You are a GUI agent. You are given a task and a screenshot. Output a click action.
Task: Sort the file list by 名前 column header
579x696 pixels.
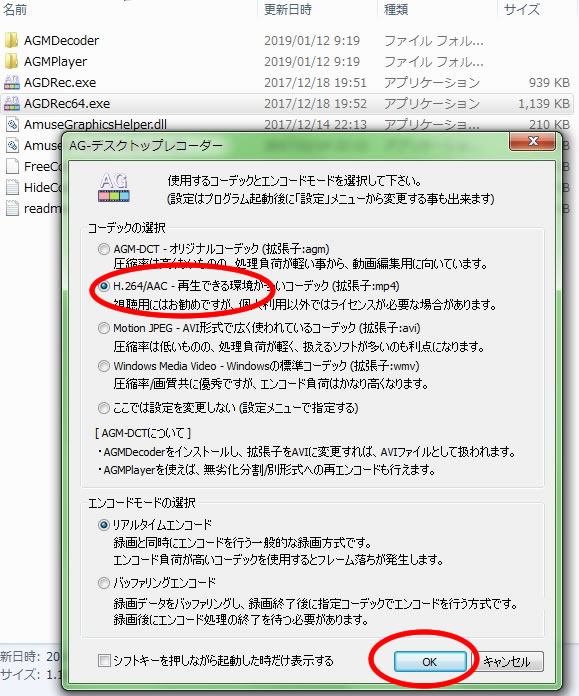pyautogui.click(x=15, y=9)
